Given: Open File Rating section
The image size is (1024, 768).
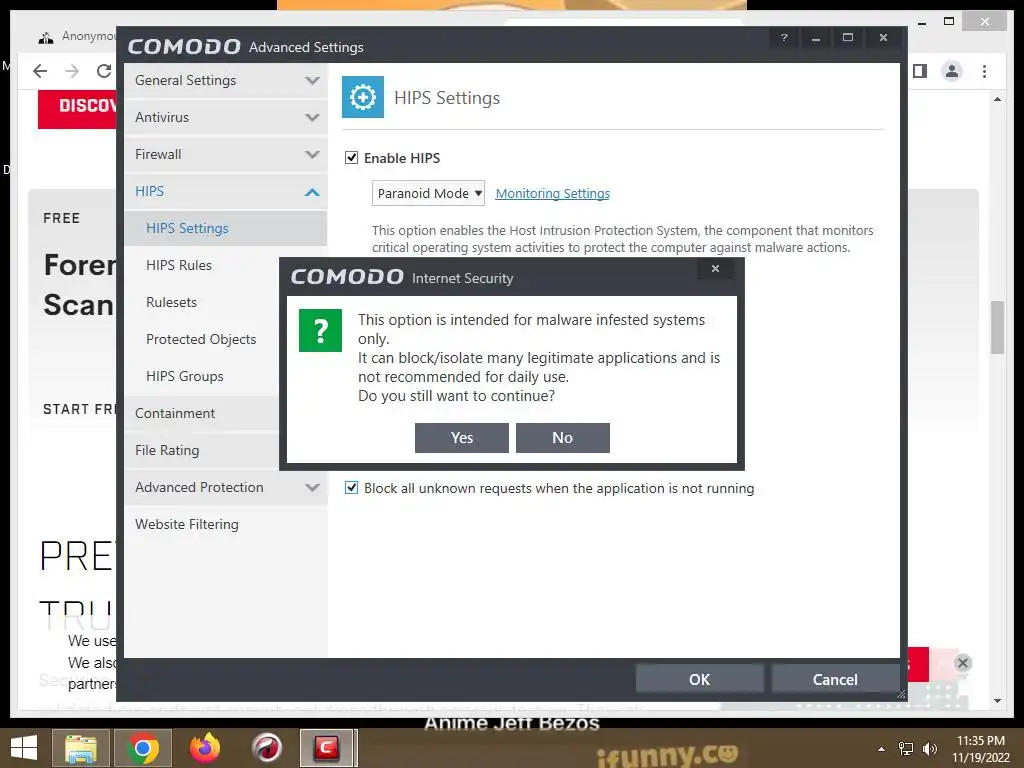Looking at the screenshot, I should point(167,451).
